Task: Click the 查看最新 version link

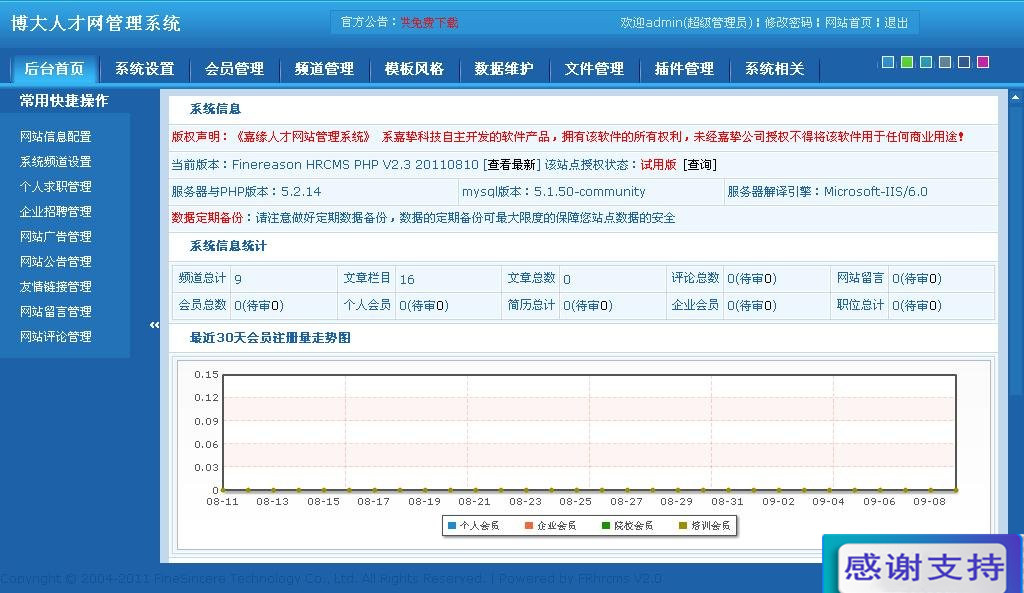Action: (x=511, y=165)
